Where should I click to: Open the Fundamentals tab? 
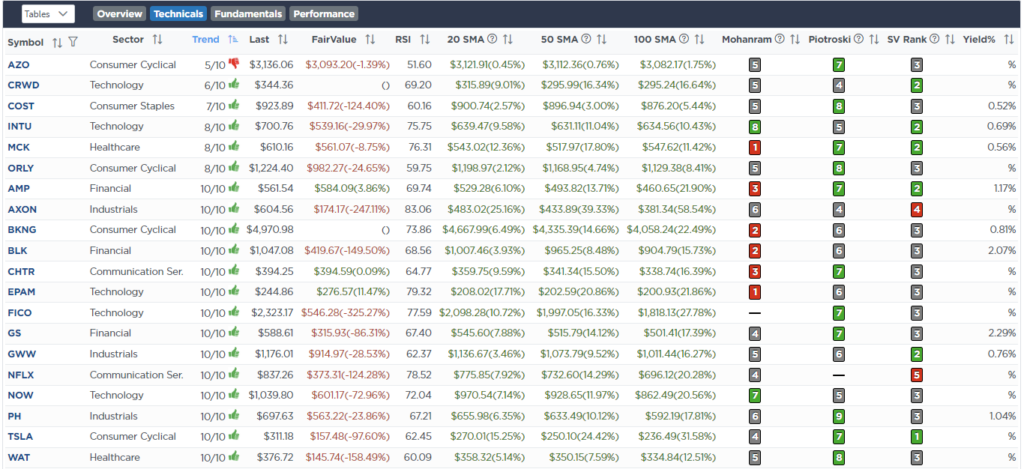pyautogui.click(x=247, y=14)
